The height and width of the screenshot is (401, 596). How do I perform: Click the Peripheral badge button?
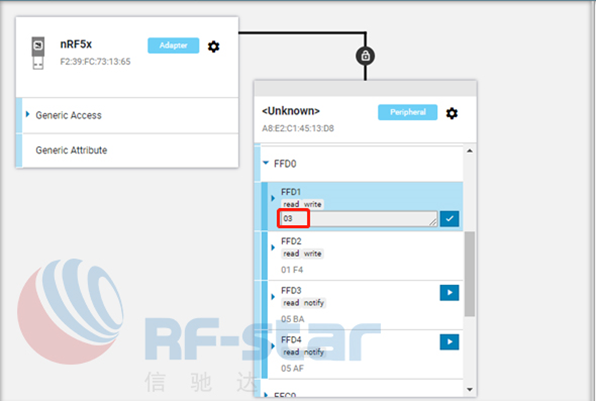pos(407,112)
